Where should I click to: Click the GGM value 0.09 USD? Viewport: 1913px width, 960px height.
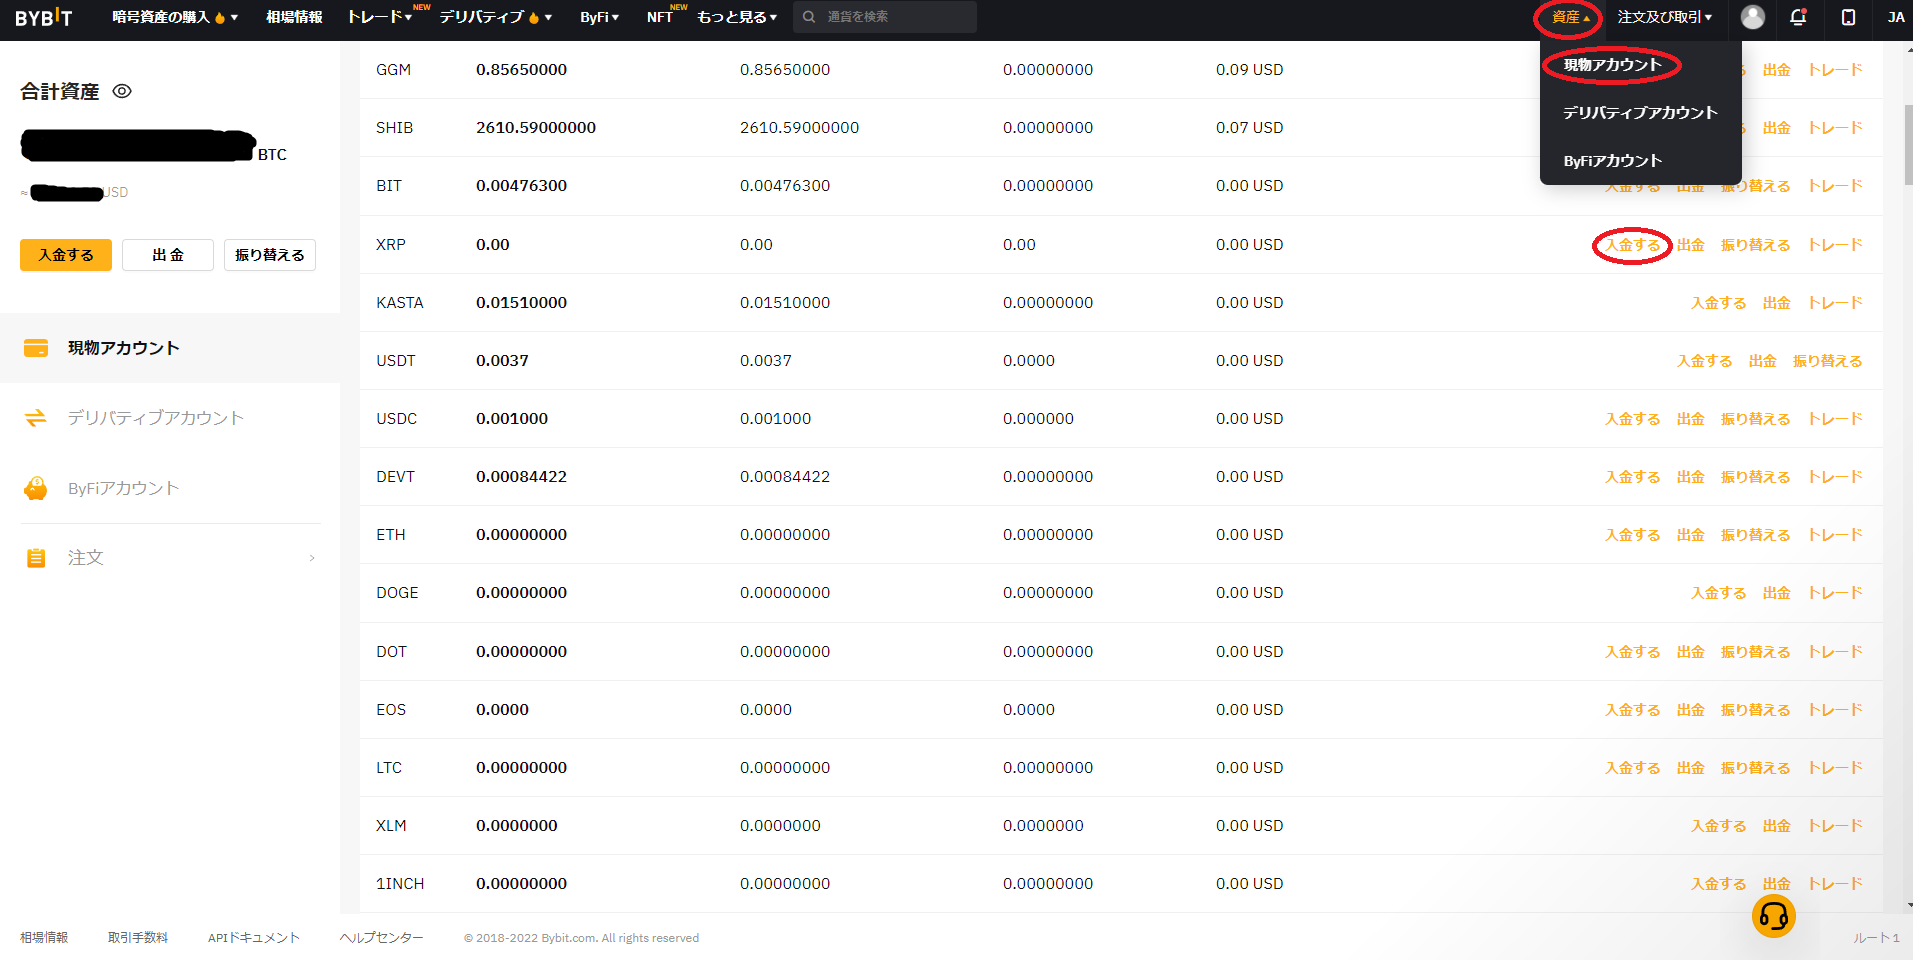pyautogui.click(x=1249, y=70)
